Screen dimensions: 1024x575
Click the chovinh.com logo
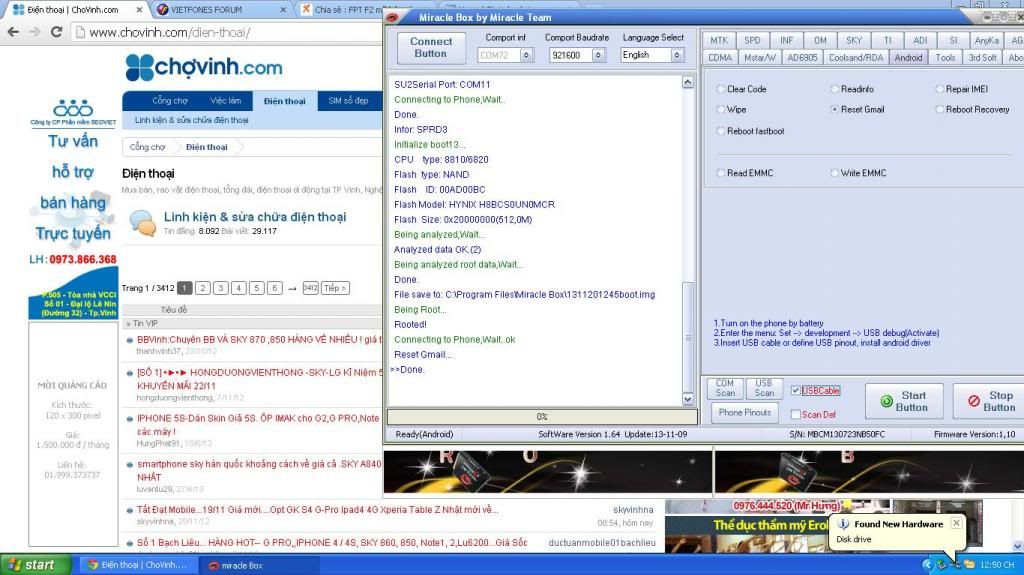204,67
